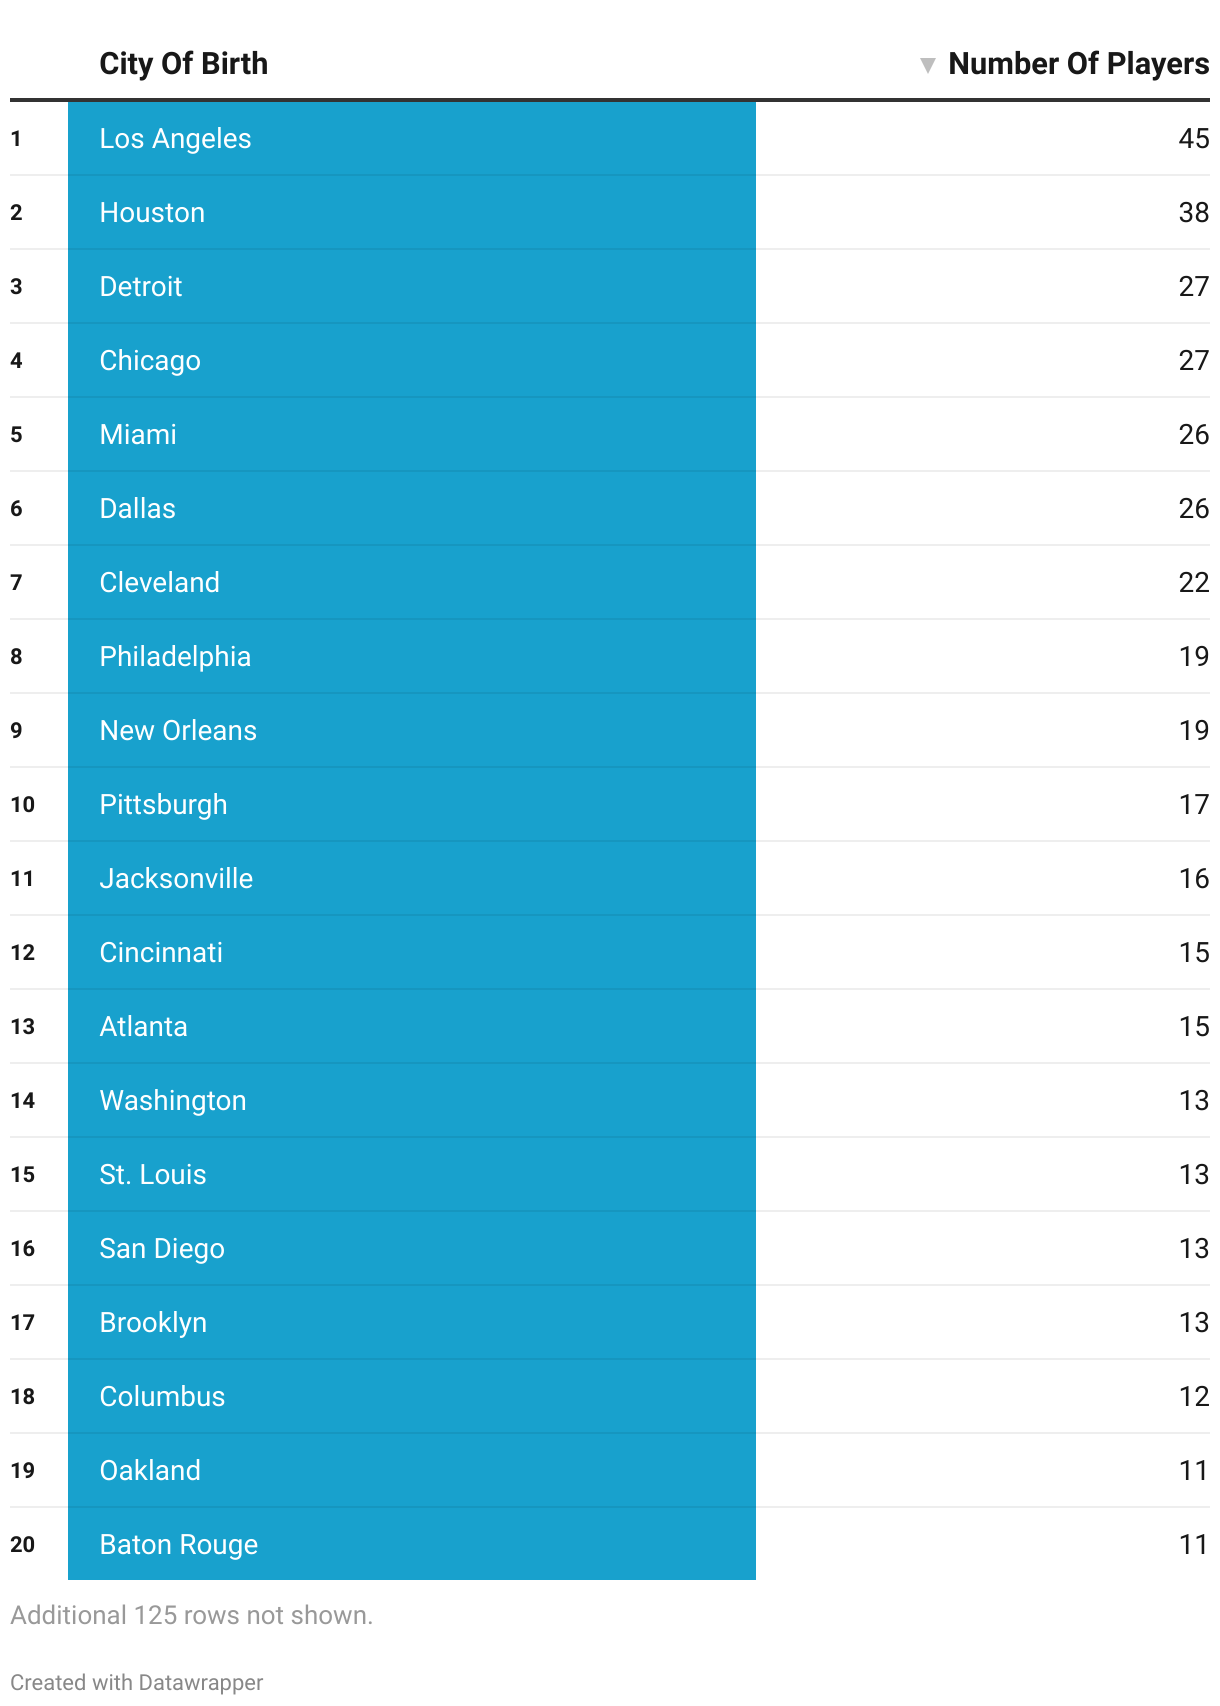Click the Baton Rouge row
The width and height of the screenshot is (1220, 1706).
tap(610, 1545)
